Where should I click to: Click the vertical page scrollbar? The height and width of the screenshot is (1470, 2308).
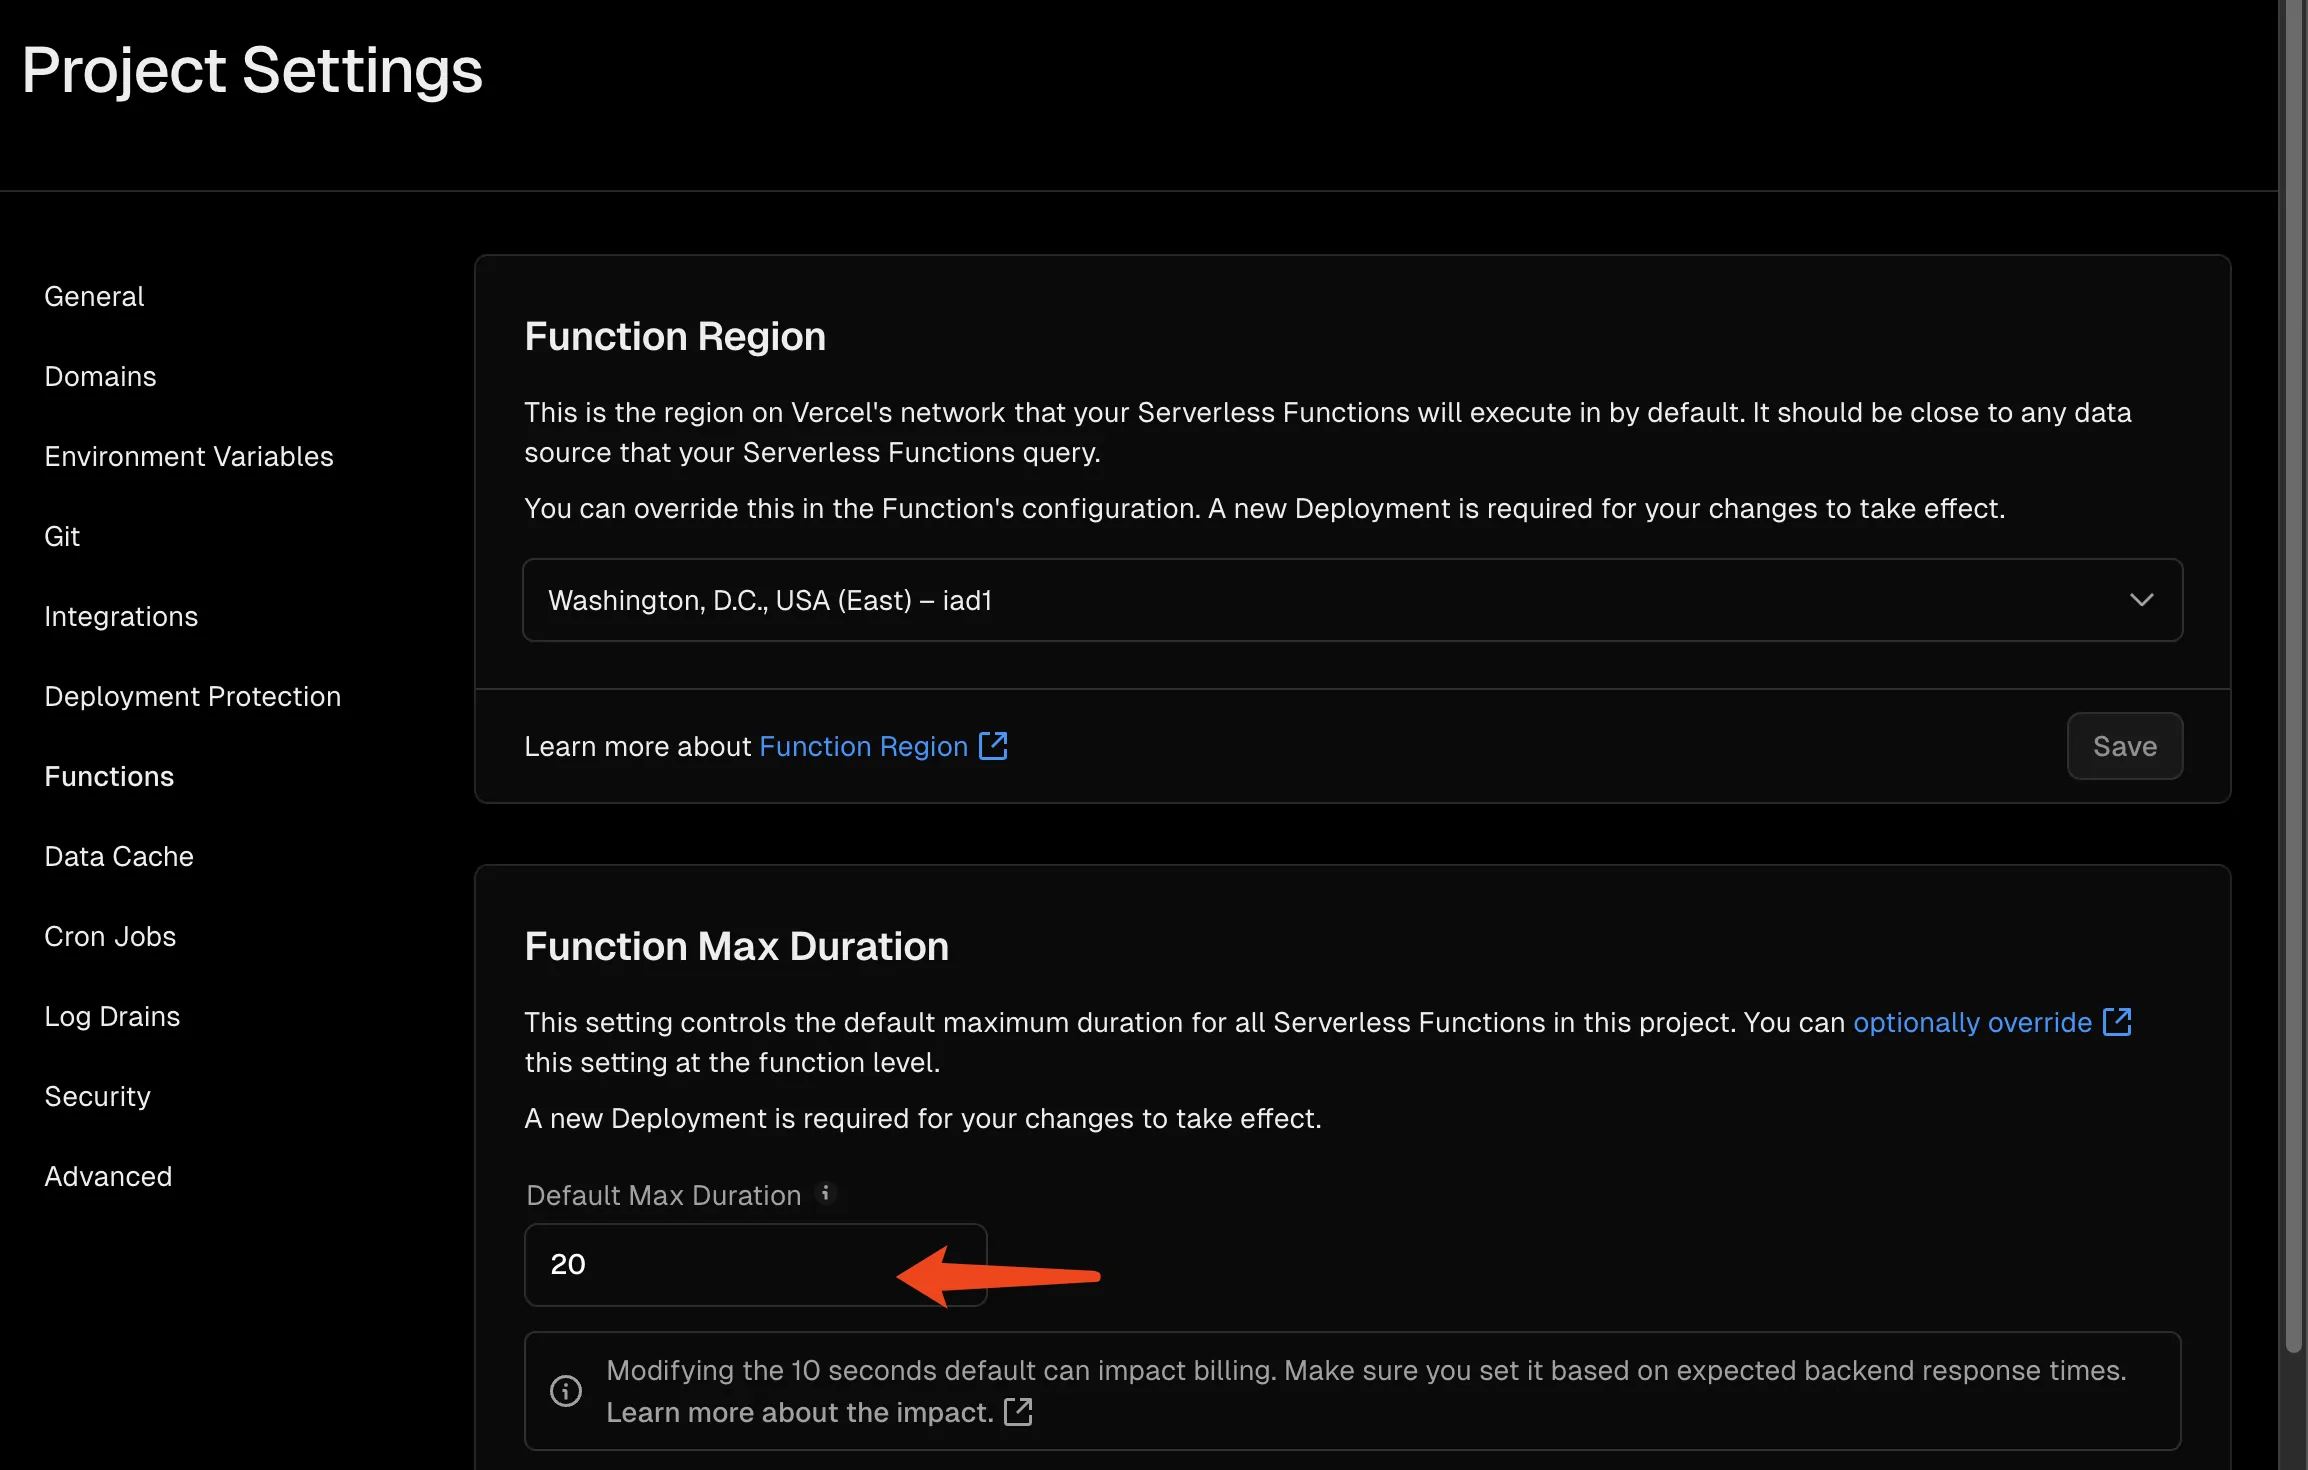[x=2293, y=700]
